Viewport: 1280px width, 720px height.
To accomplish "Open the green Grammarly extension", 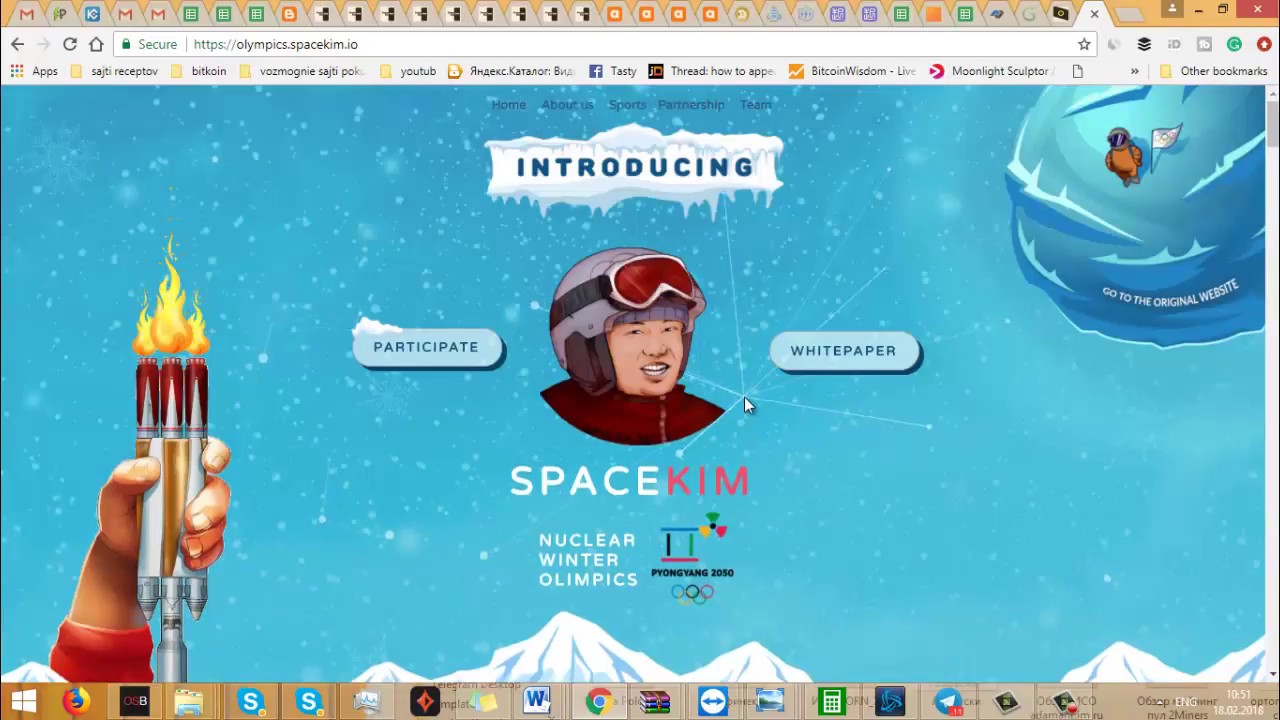I will [1234, 44].
